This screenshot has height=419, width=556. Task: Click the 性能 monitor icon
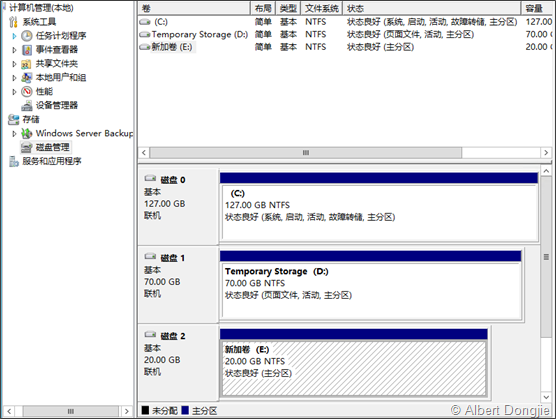[x=27, y=91]
